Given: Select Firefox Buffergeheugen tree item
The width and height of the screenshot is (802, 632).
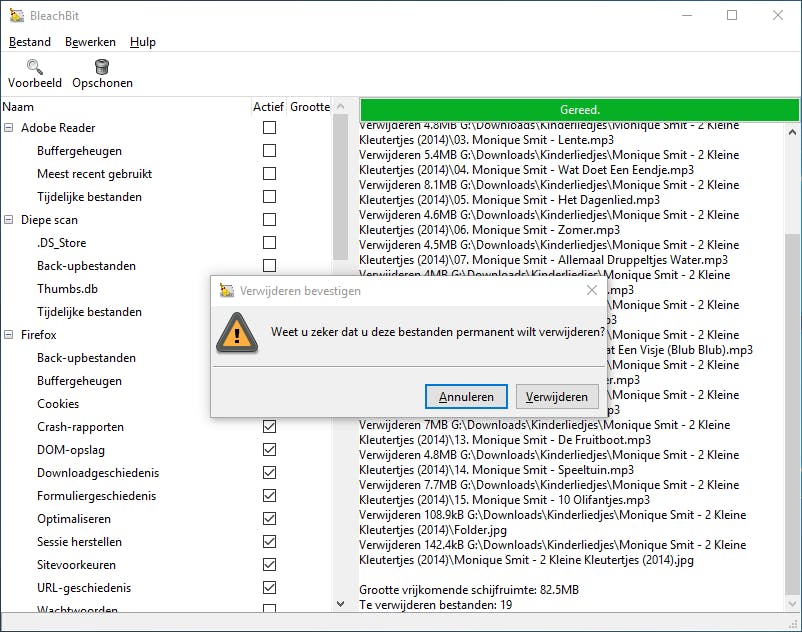Looking at the screenshot, I should [x=79, y=381].
